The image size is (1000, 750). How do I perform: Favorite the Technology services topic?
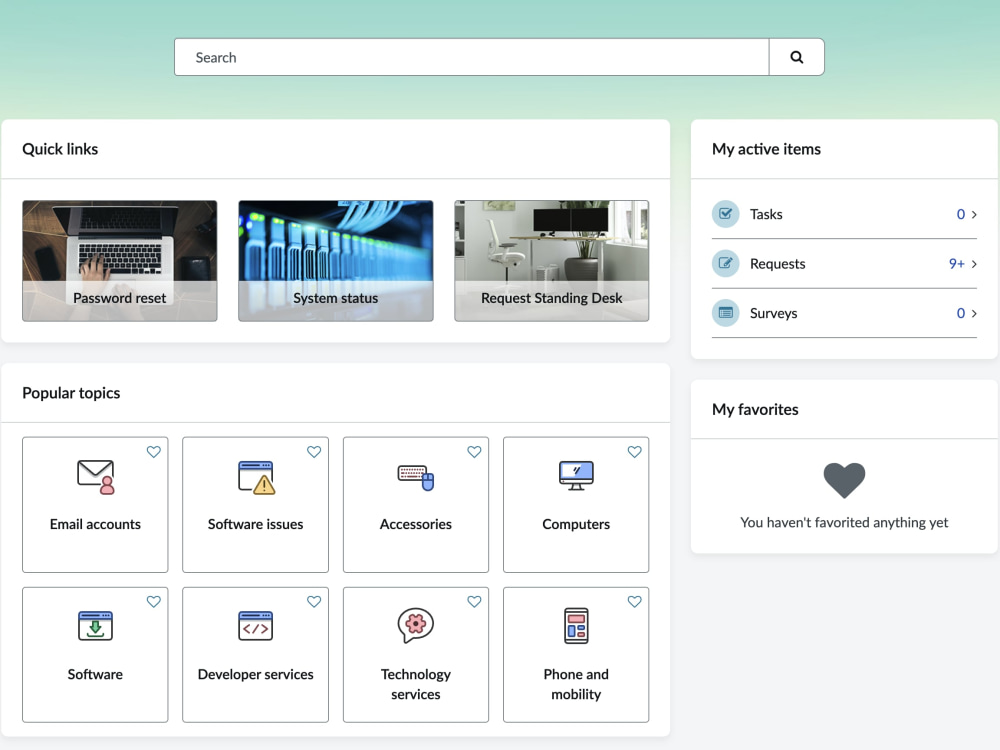(474, 601)
